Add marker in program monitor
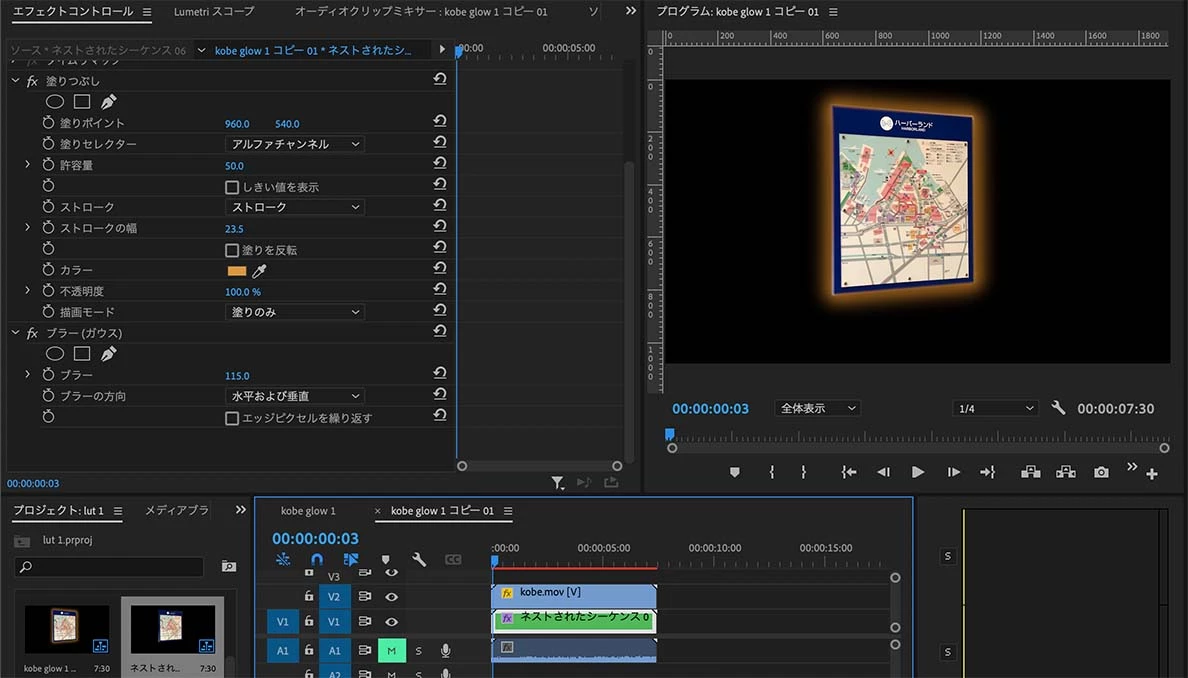This screenshot has height=678, width=1188. (x=734, y=472)
